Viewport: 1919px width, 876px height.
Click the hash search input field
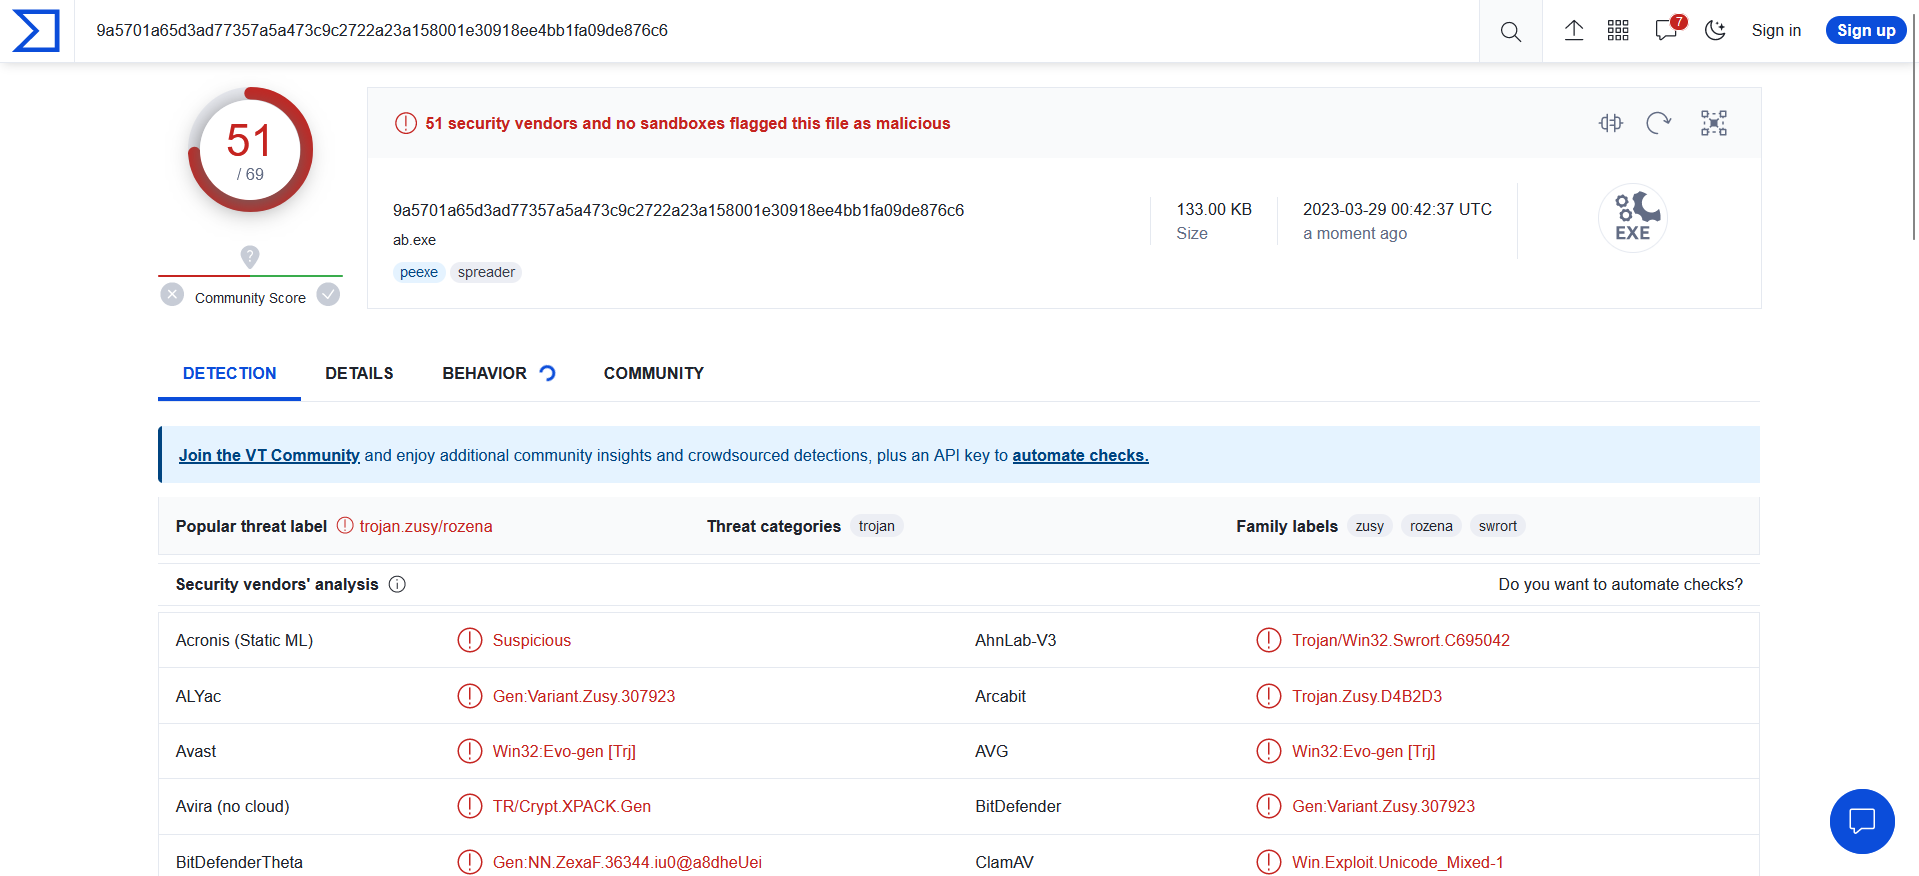776,31
